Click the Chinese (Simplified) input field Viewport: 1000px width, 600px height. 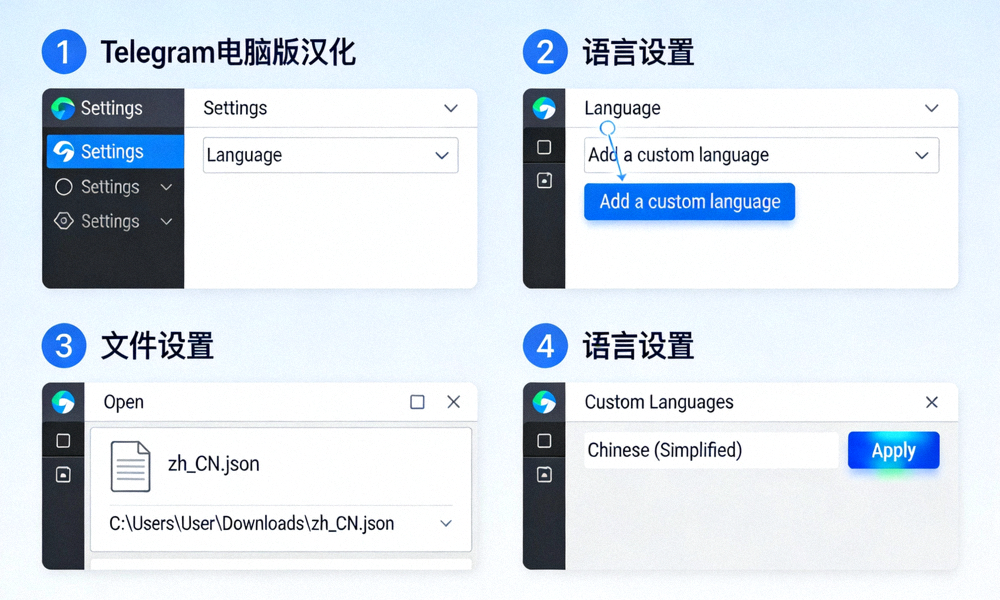click(710, 450)
